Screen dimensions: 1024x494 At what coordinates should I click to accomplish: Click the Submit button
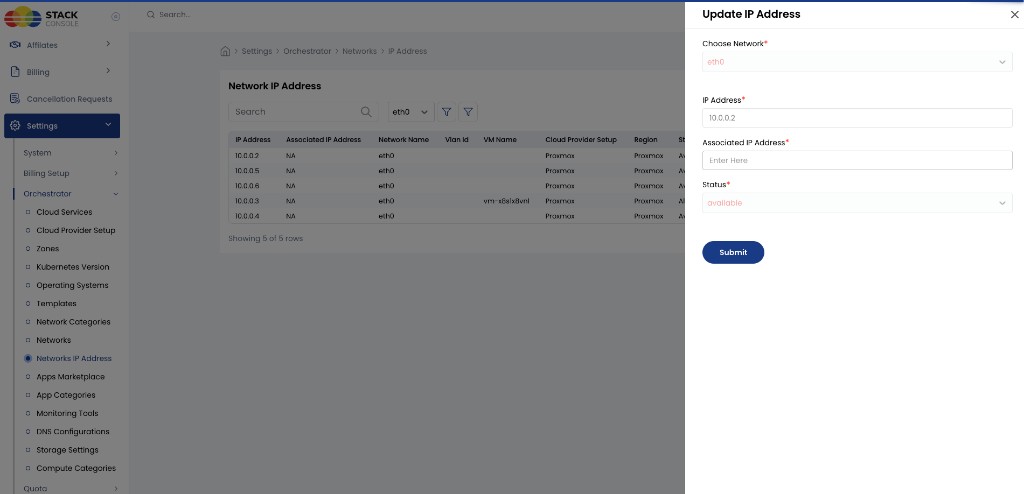point(733,252)
